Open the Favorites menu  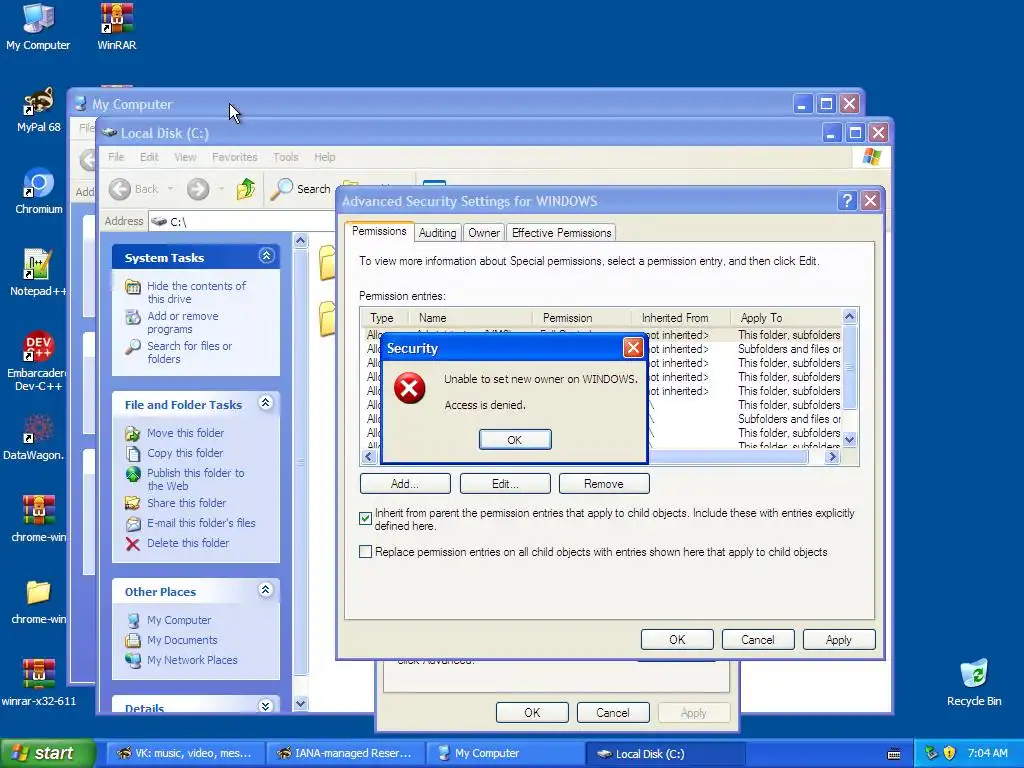coord(234,157)
